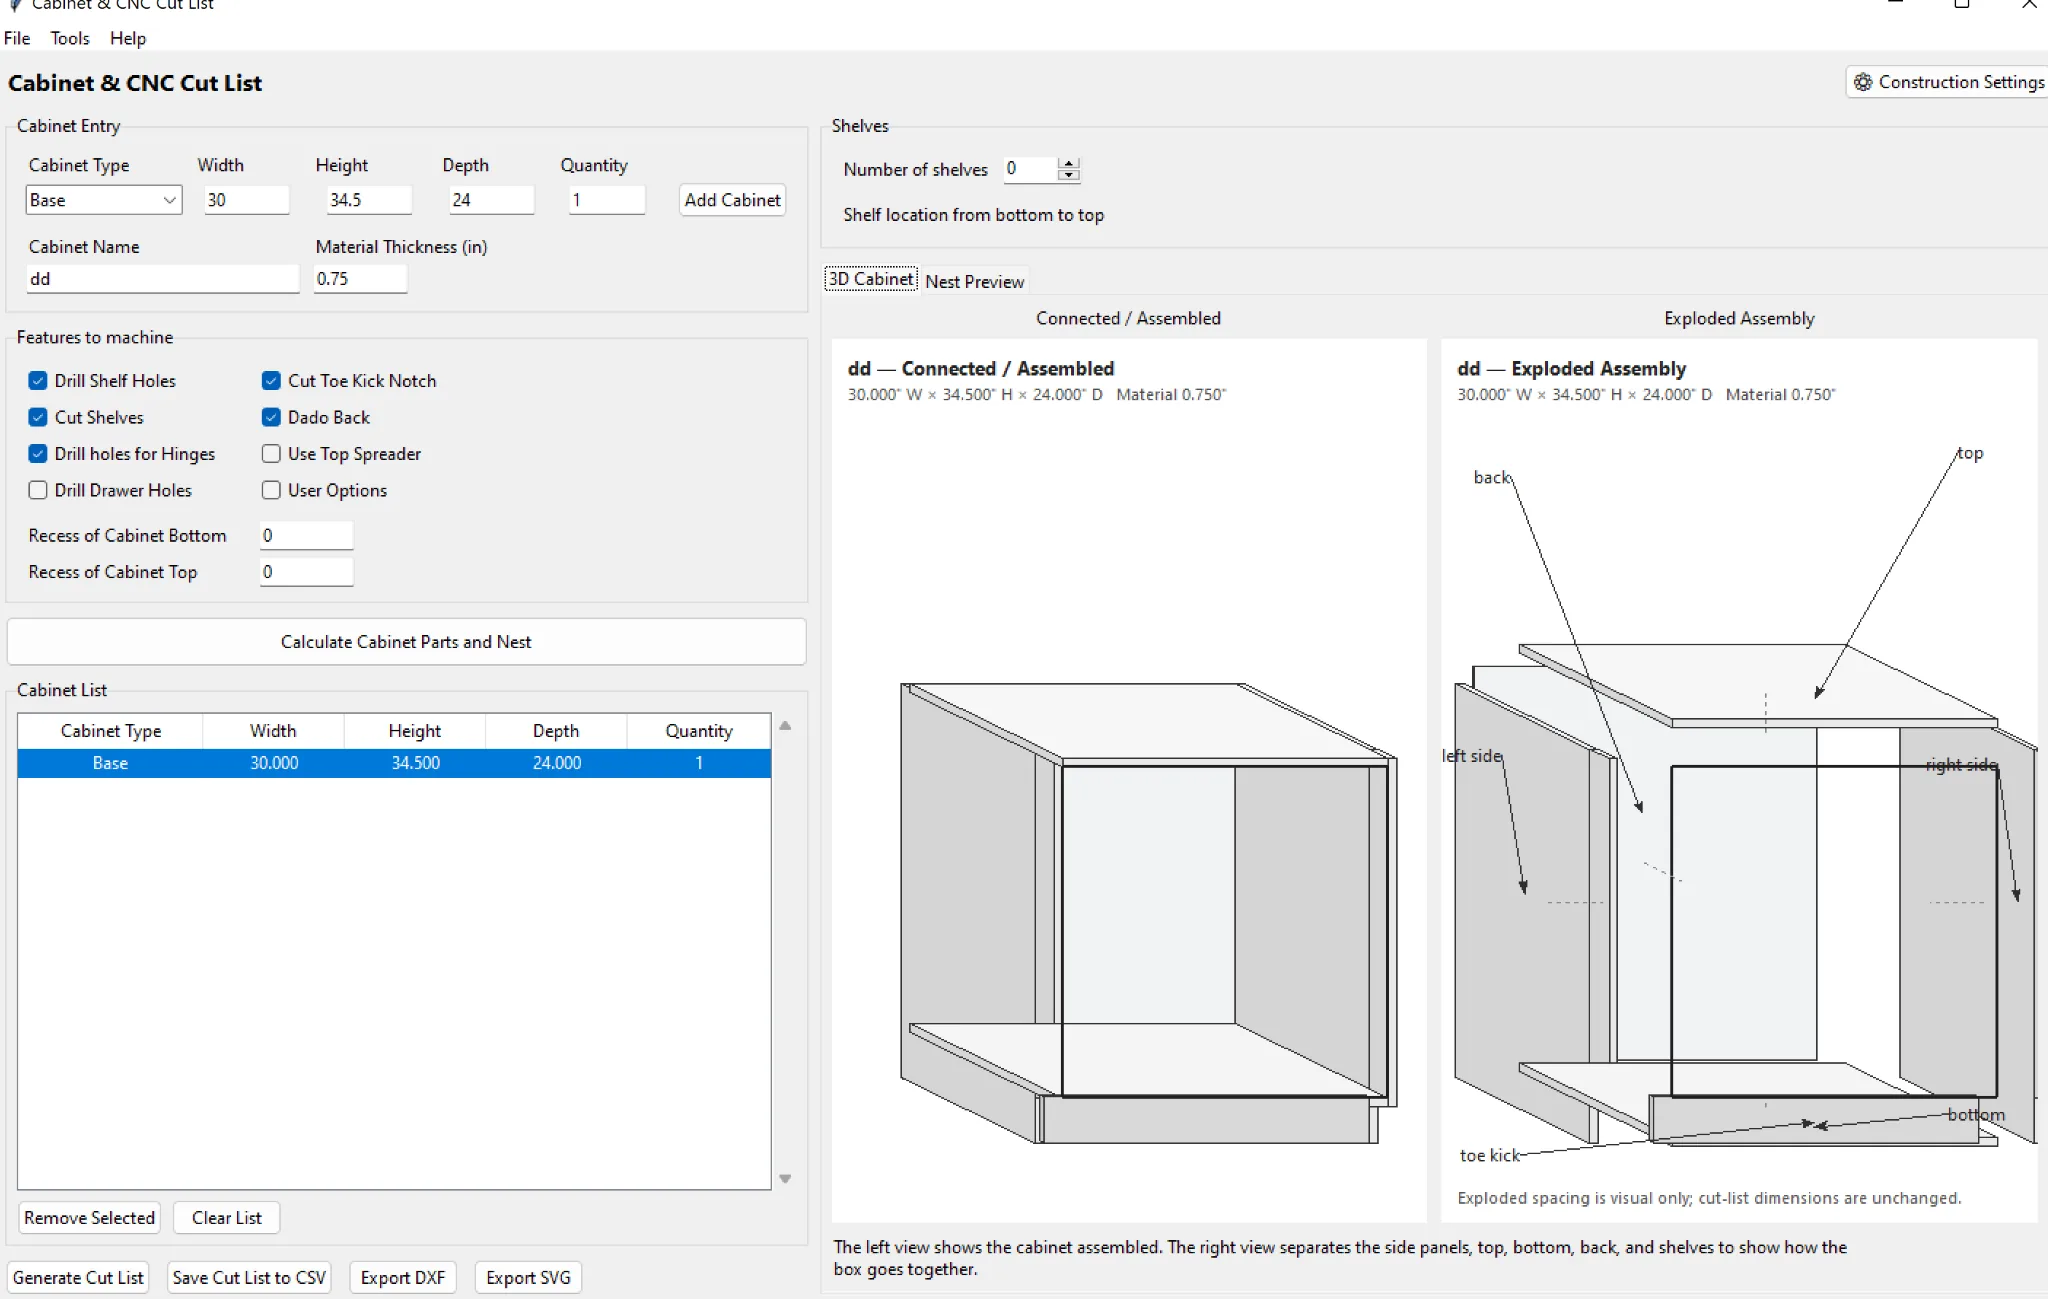Click the Export SVG button

(528, 1277)
